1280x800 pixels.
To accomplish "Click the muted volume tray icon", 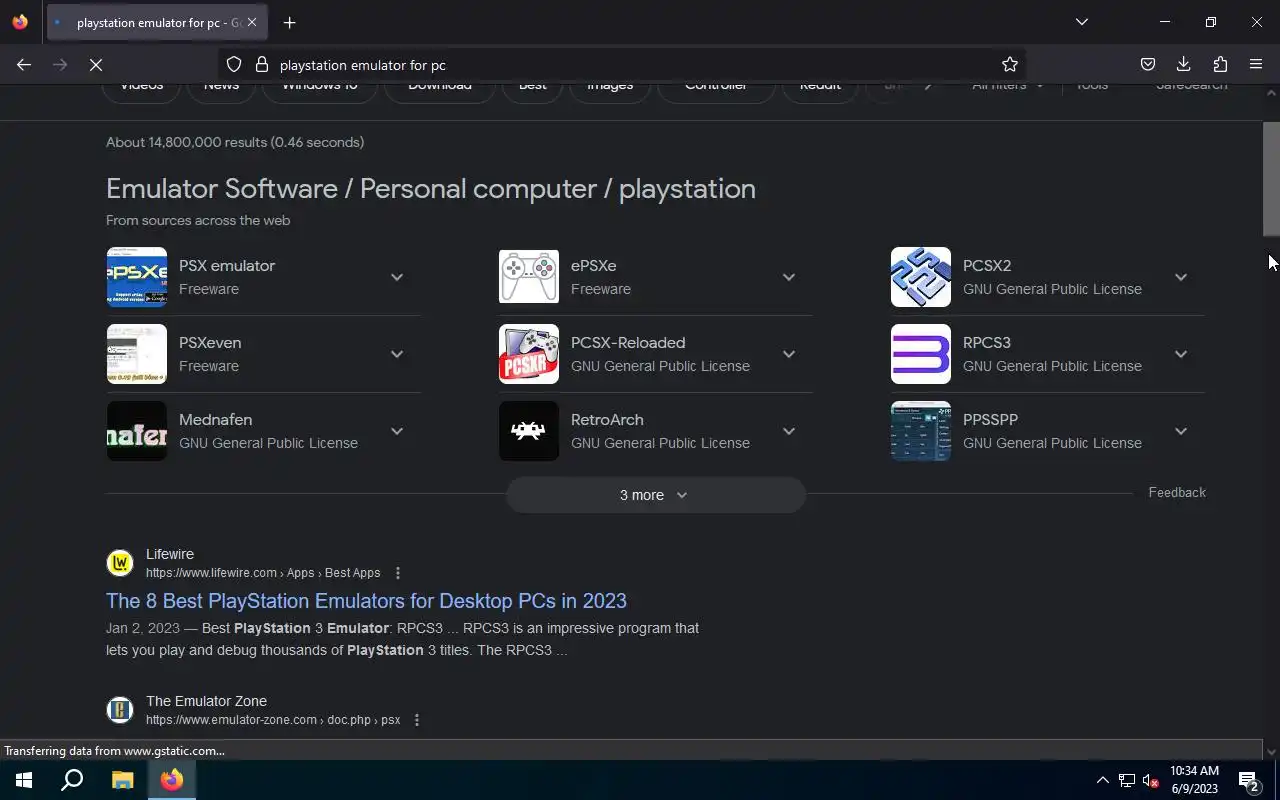I will 1151,780.
